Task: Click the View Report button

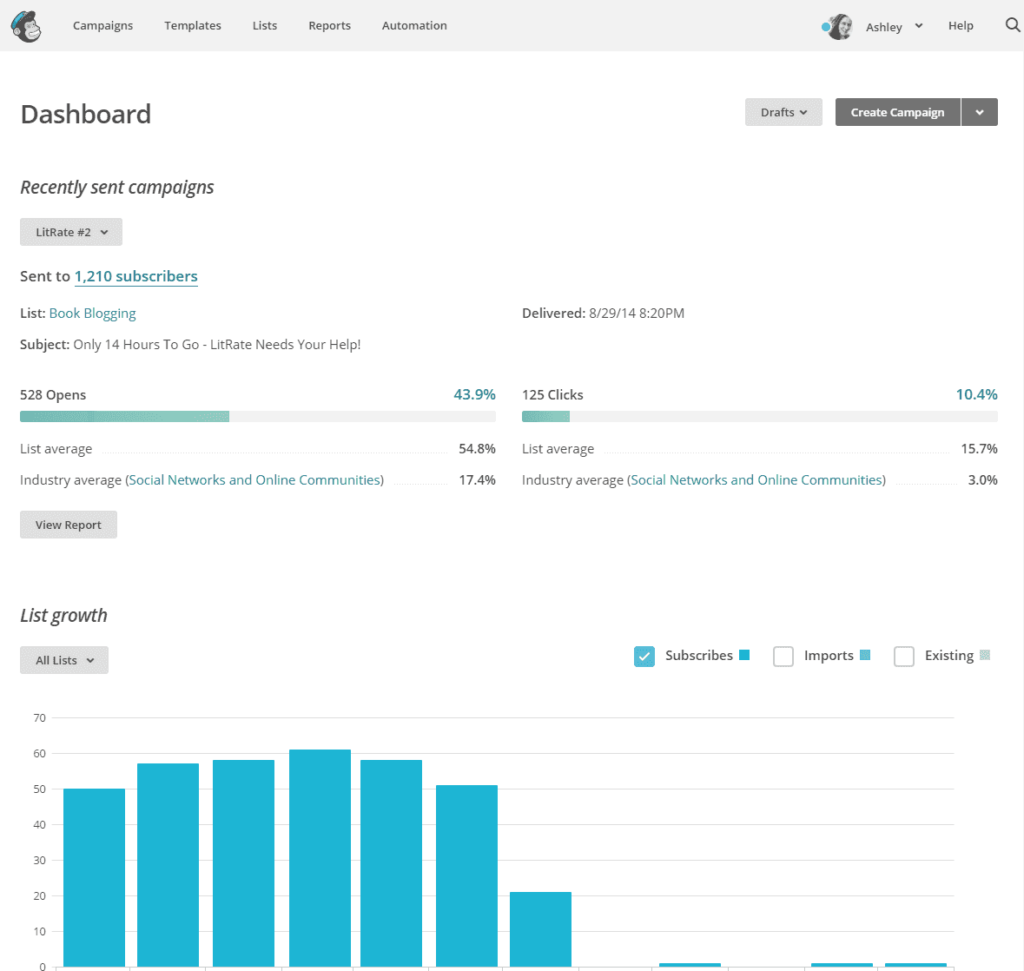Action: [69, 525]
